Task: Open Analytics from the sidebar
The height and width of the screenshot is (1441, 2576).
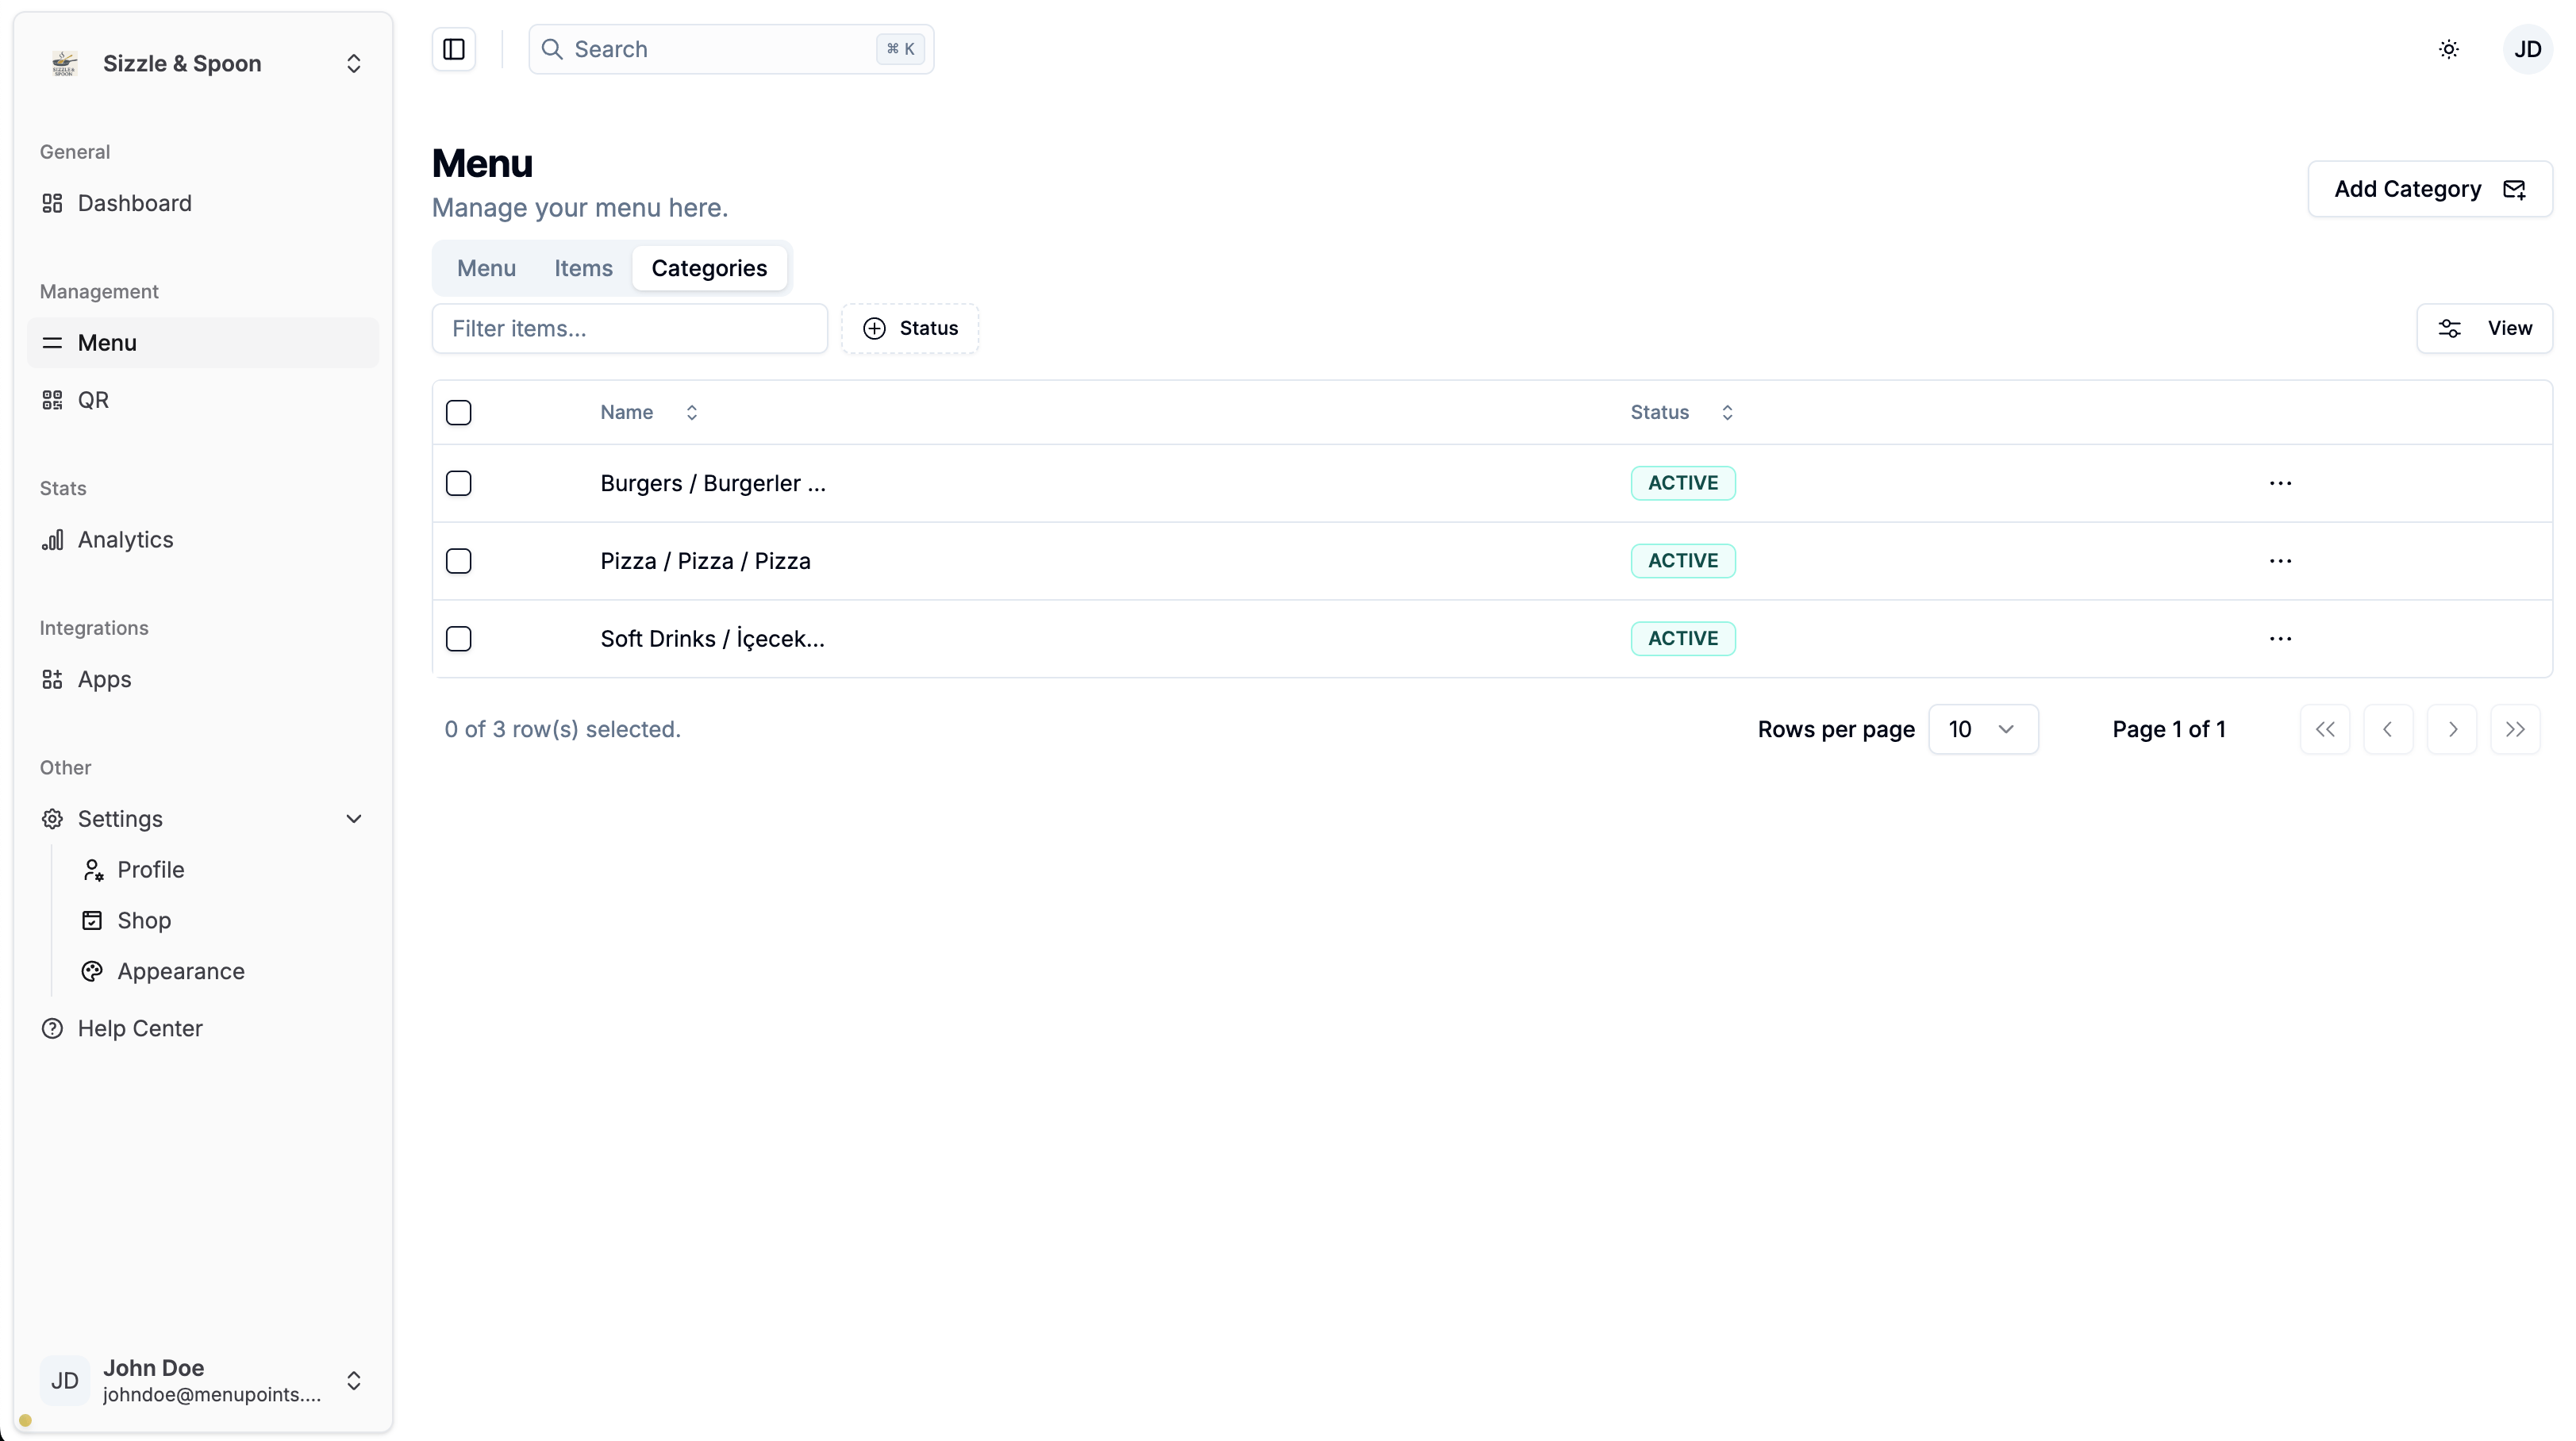Action: pos(125,540)
